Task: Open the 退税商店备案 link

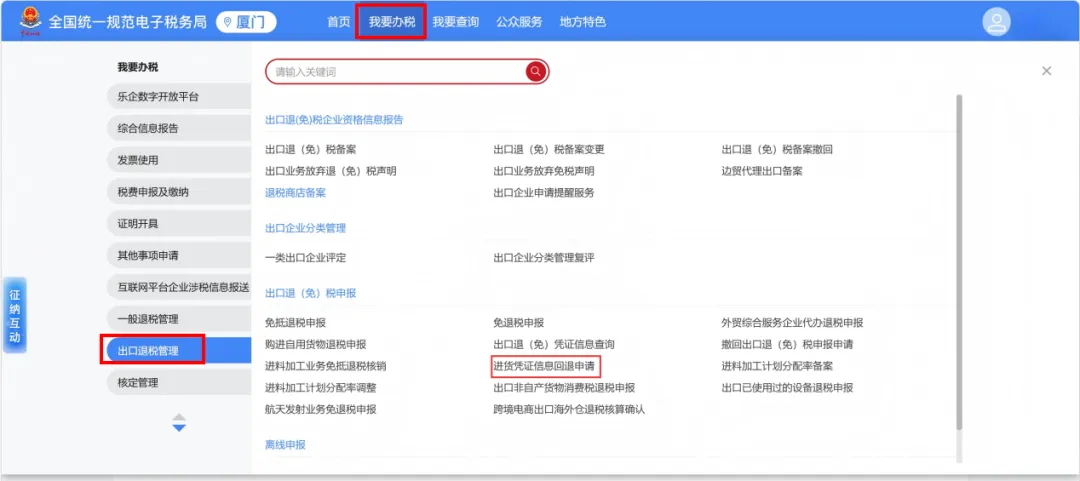Action: [295, 193]
